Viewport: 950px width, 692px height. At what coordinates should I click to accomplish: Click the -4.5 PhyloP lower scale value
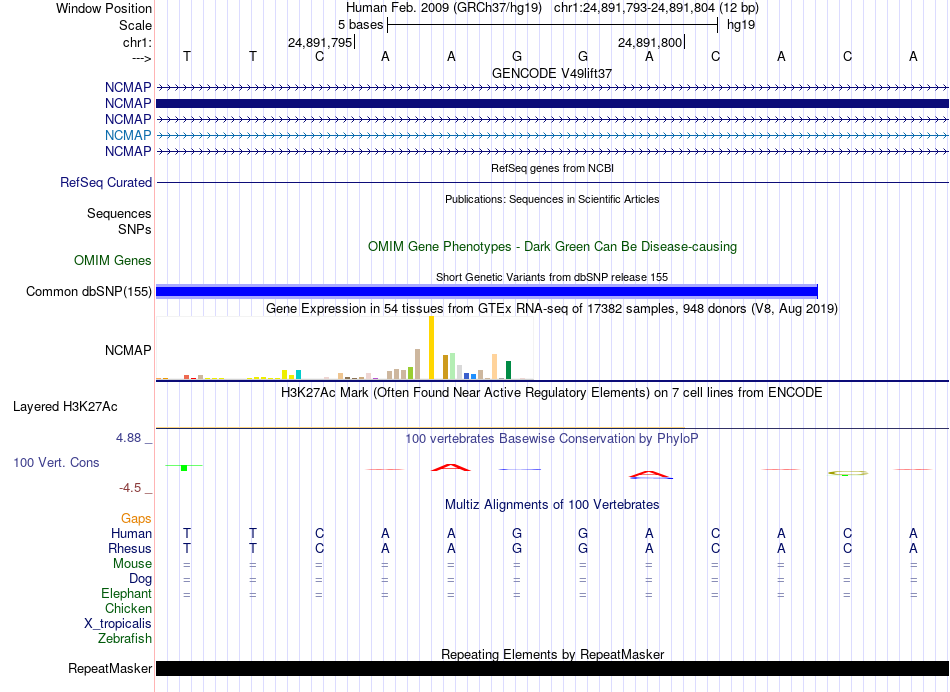[130, 488]
